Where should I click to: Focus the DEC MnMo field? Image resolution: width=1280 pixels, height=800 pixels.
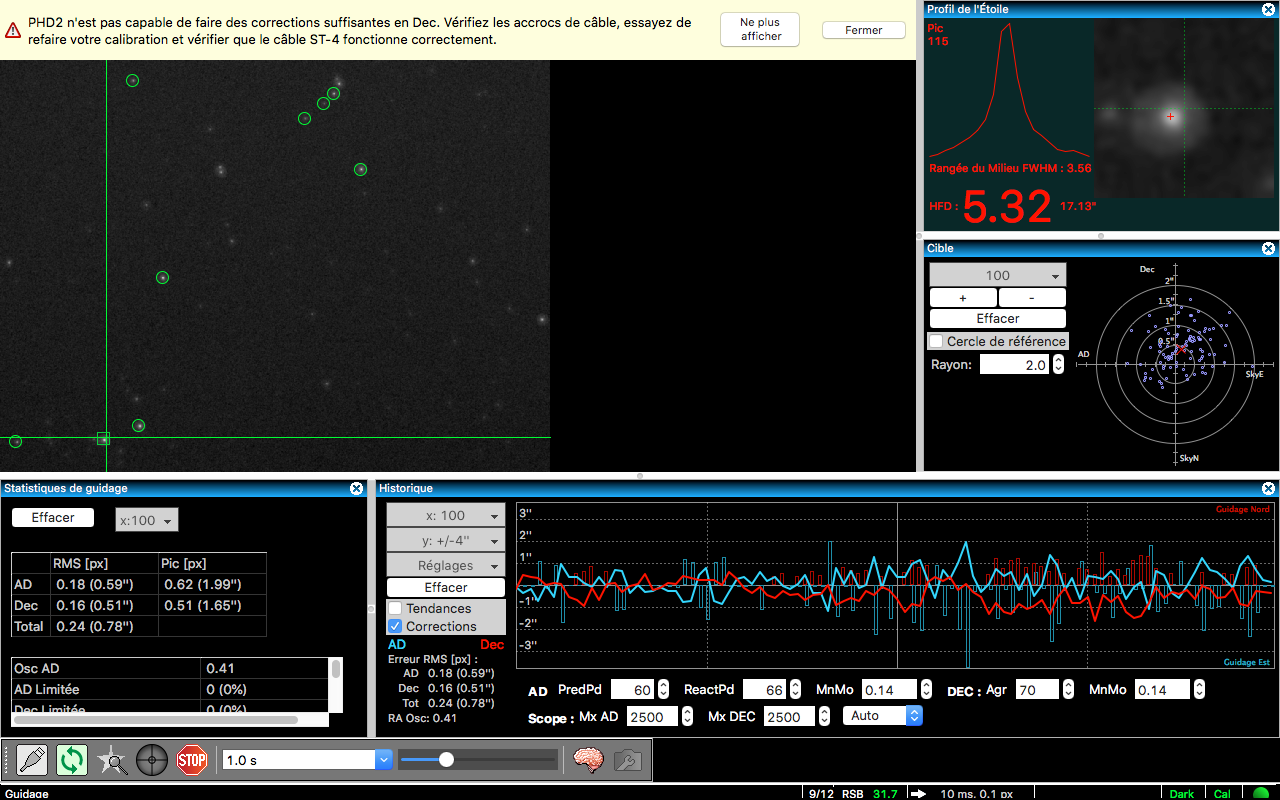tap(1162, 689)
